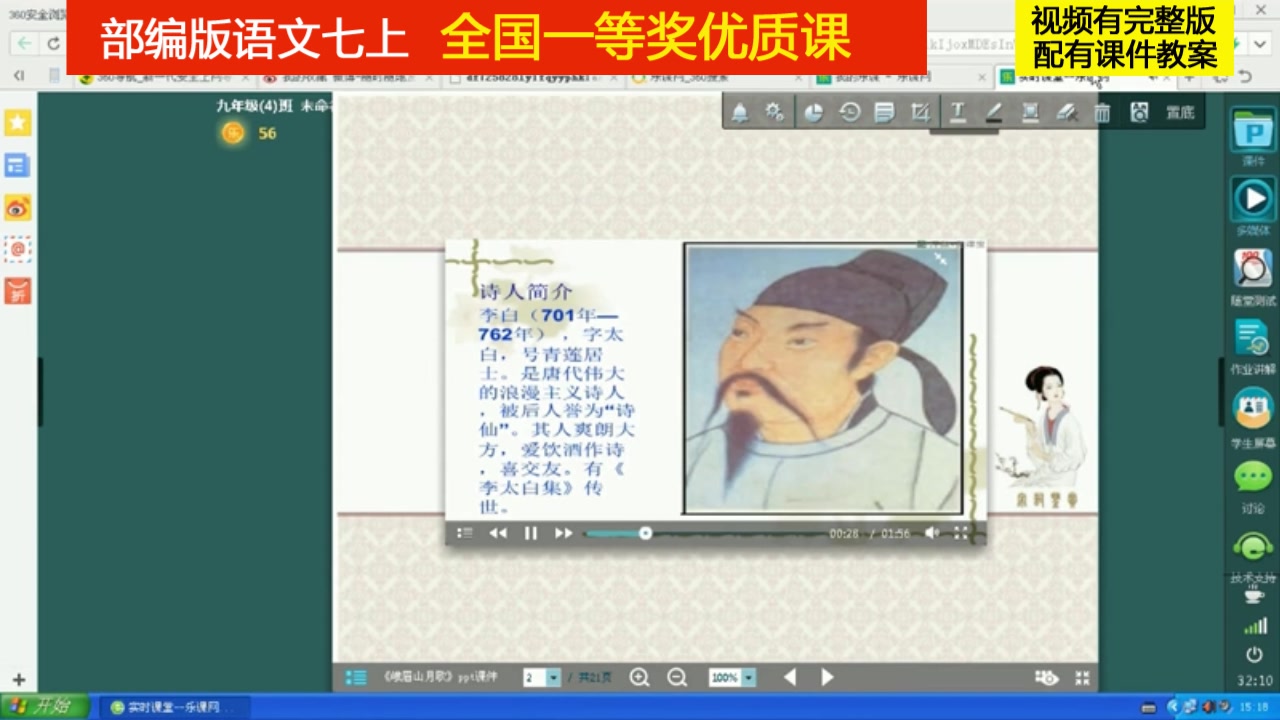Screen dimensions: 1280x720
Task: Click the notes page icon
Action: (x=884, y=113)
